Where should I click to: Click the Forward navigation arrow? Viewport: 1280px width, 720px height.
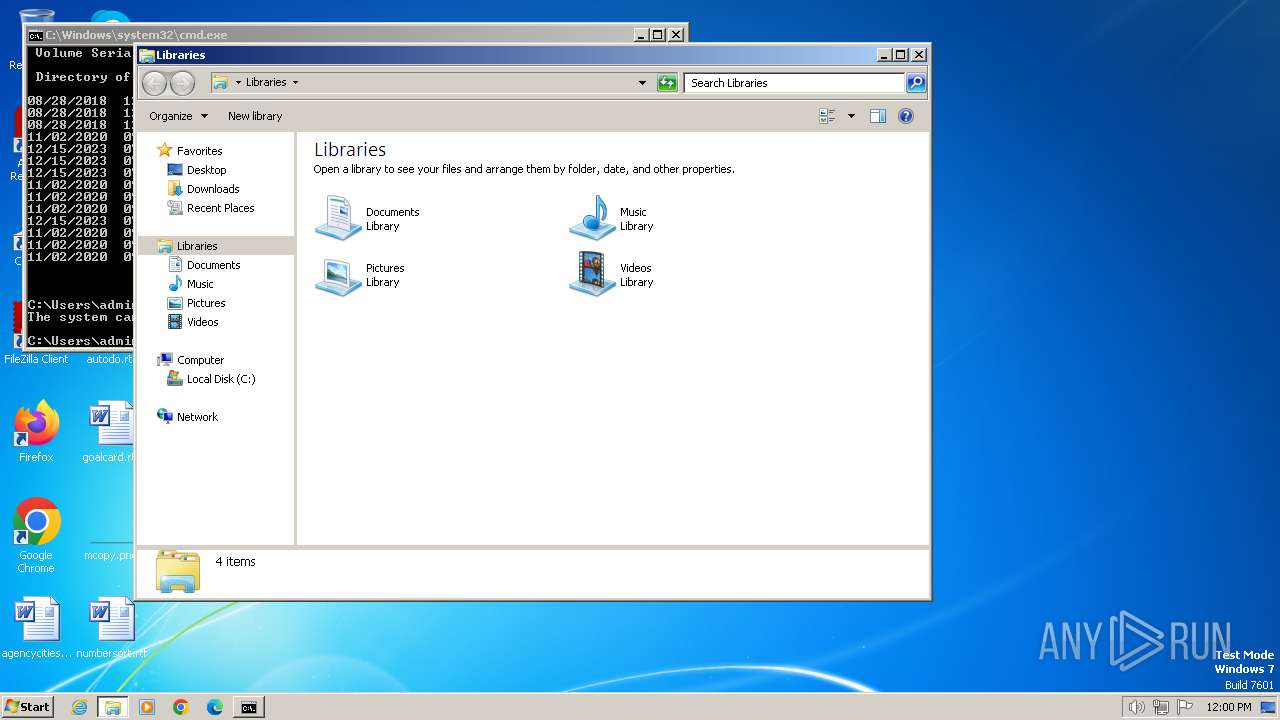(182, 83)
